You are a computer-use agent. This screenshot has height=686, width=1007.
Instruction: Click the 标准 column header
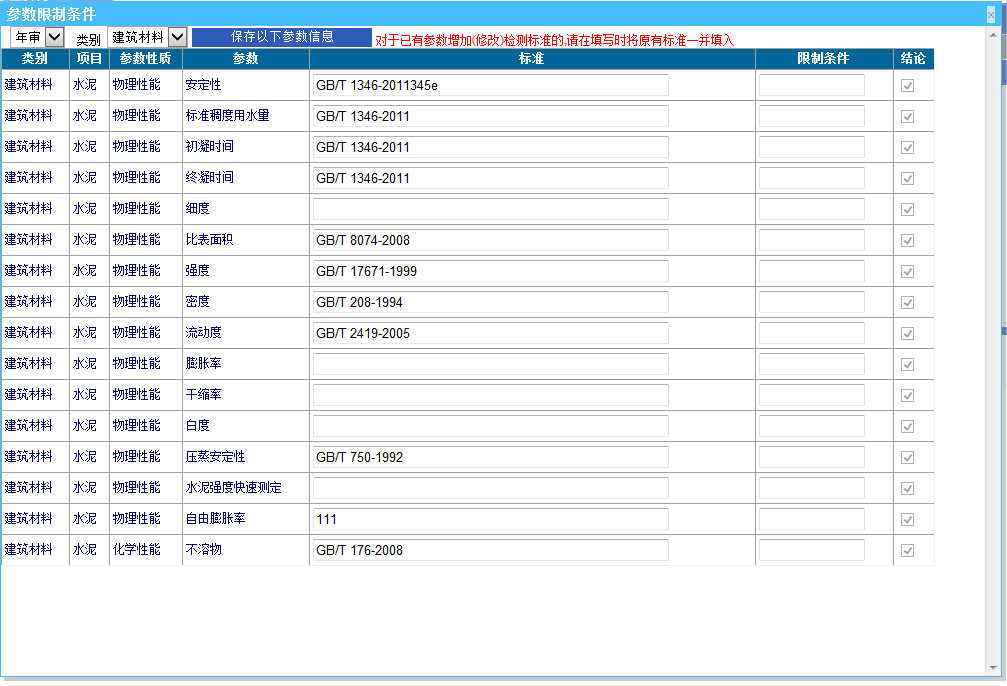[x=532, y=59]
